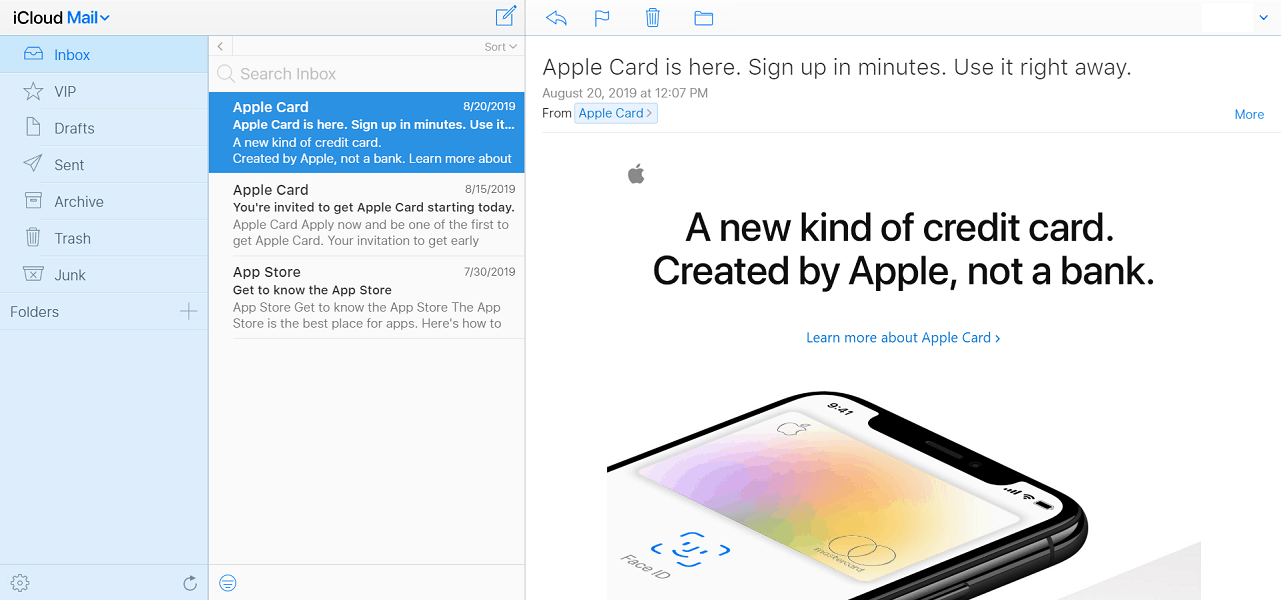The height and width of the screenshot is (600, 1281).
Task: Click the Apple logo in the email
Action: pyautogui.click(x=636, y=175)
